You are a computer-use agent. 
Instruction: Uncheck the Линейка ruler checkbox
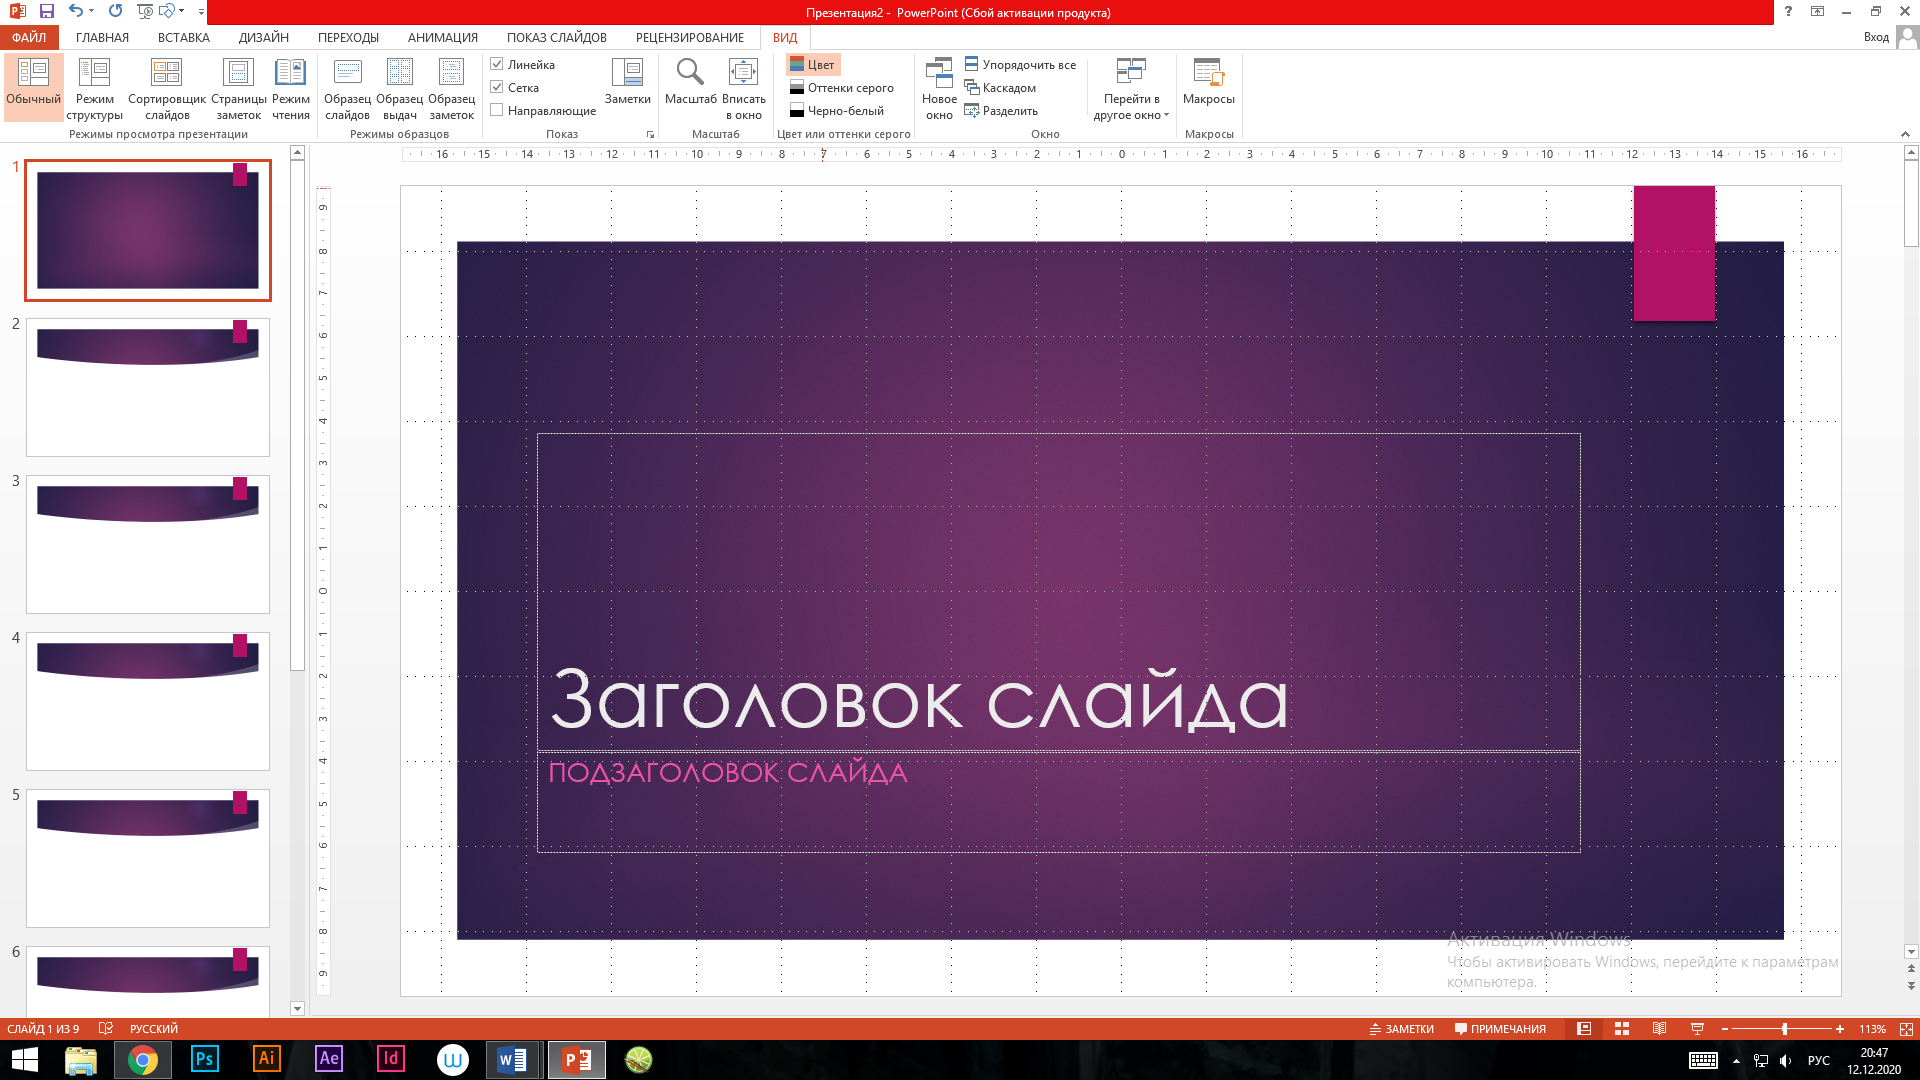coord(497,64)
